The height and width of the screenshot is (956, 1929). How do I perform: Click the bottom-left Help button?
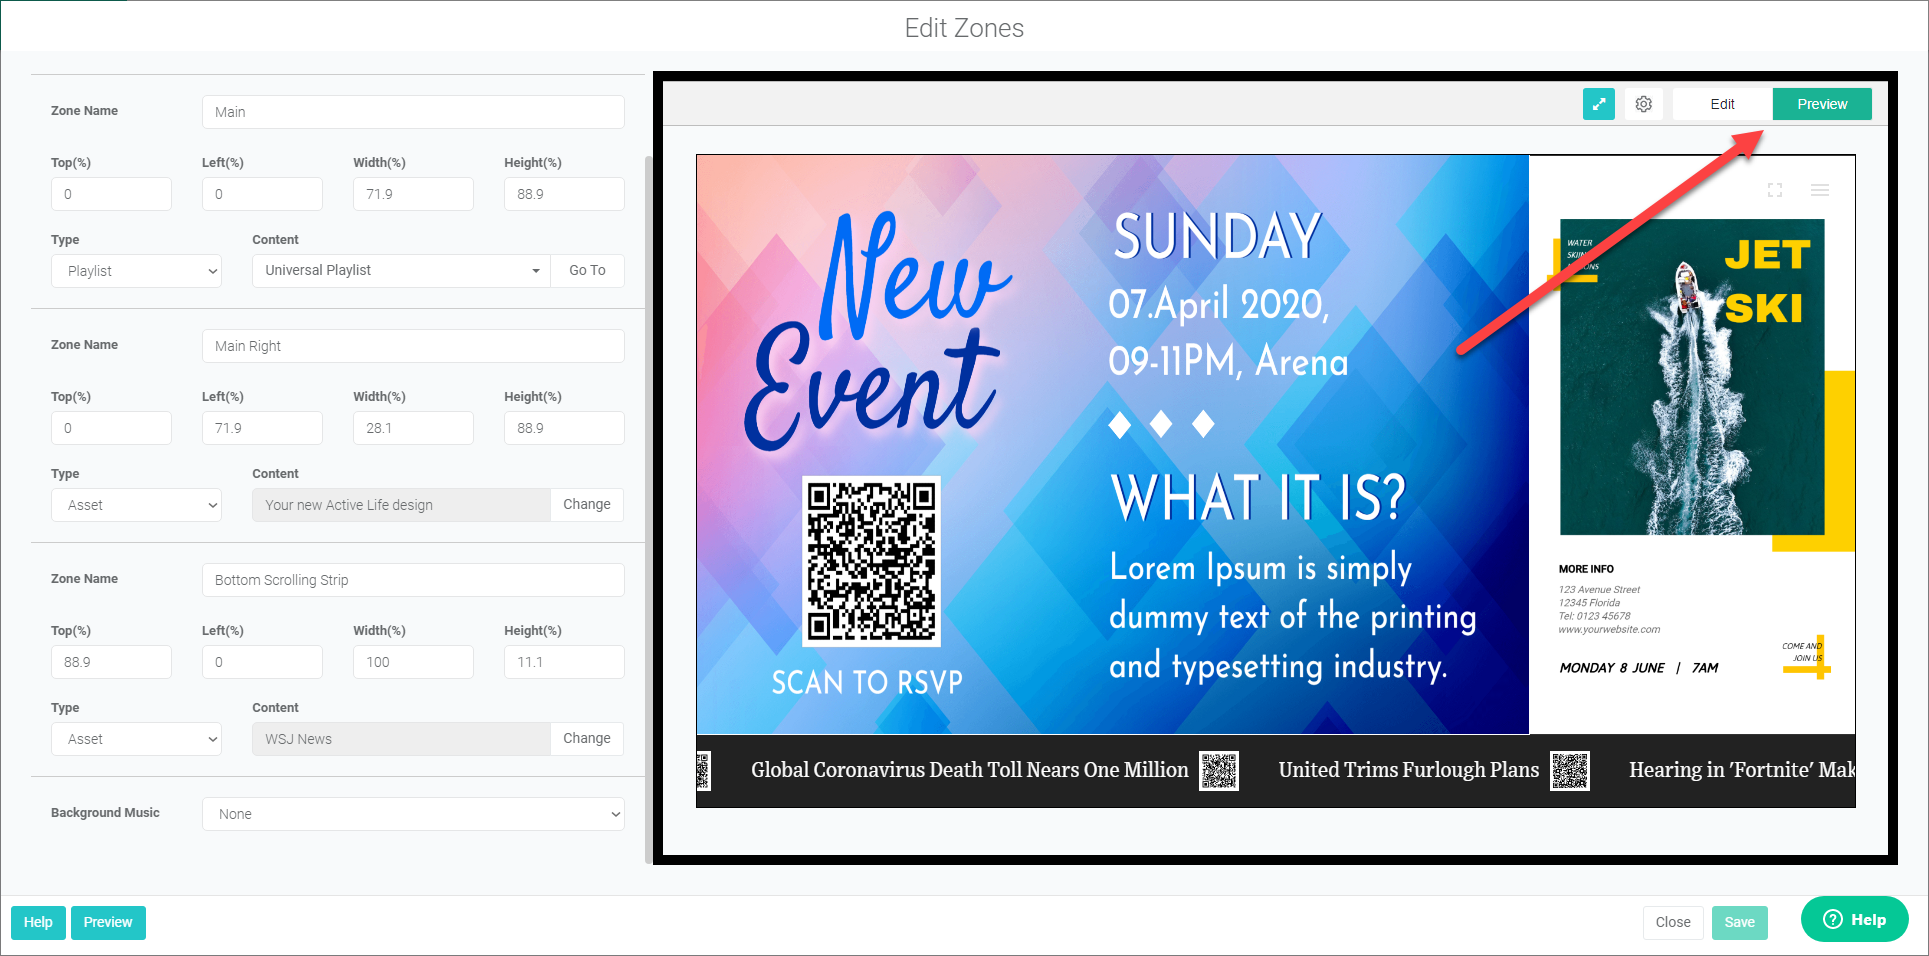pos(38,922)
